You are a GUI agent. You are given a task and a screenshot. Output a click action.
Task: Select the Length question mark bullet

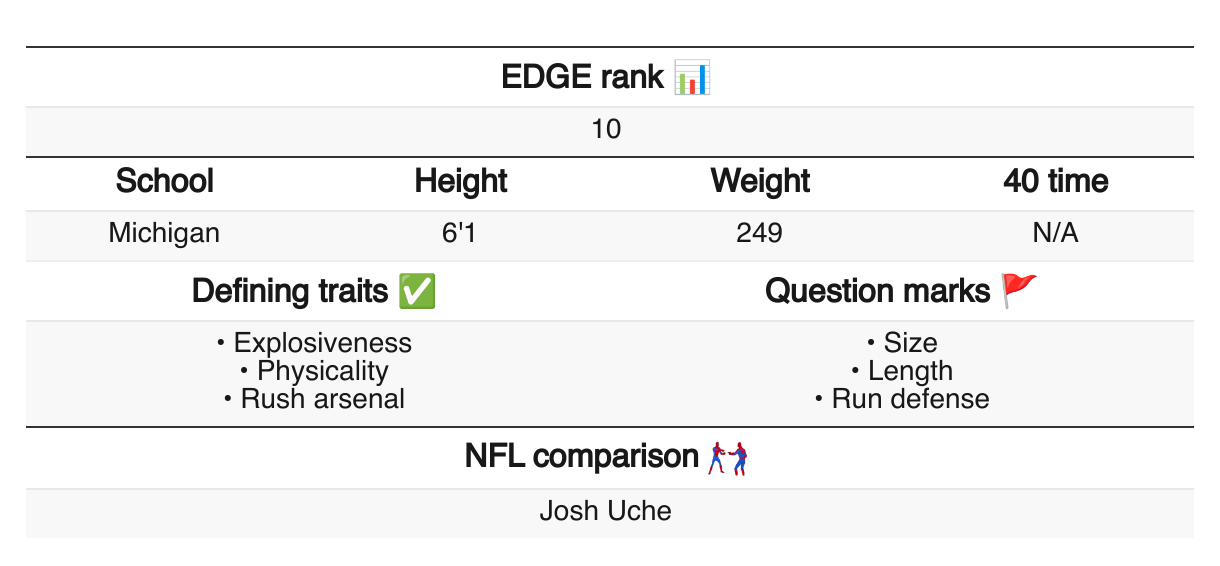pos(902,371)
